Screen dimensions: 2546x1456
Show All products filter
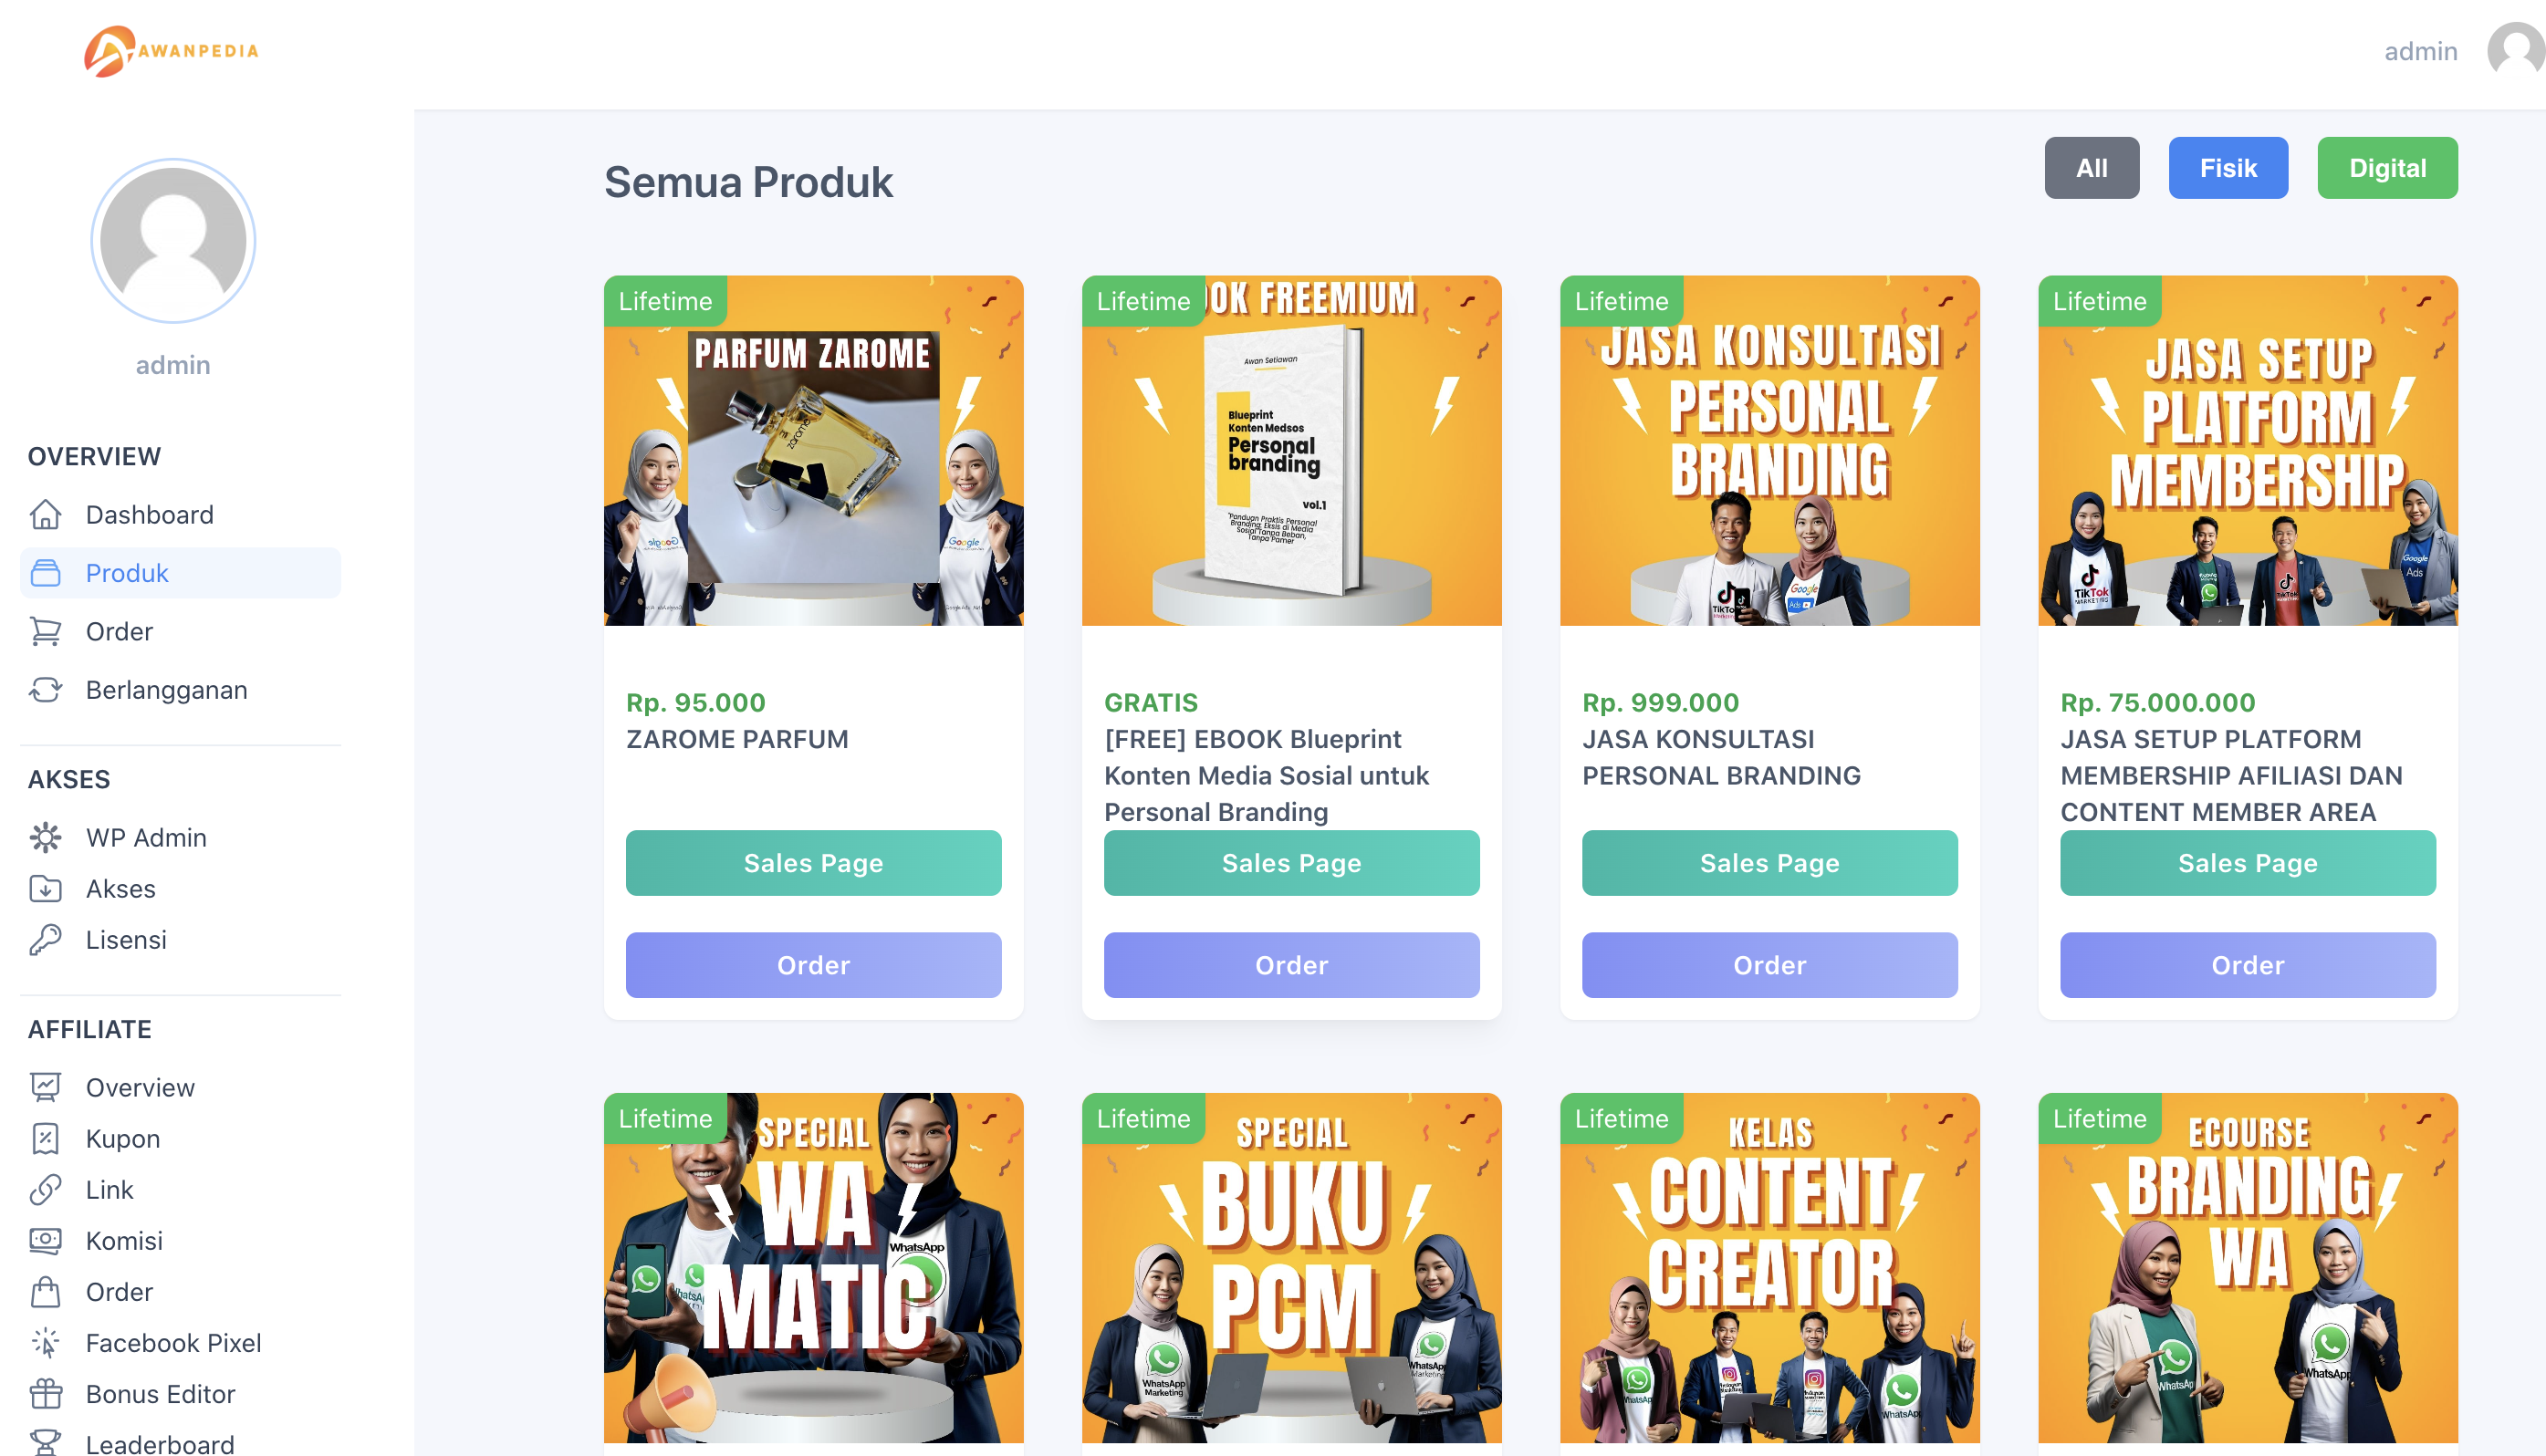point(2091,168)
